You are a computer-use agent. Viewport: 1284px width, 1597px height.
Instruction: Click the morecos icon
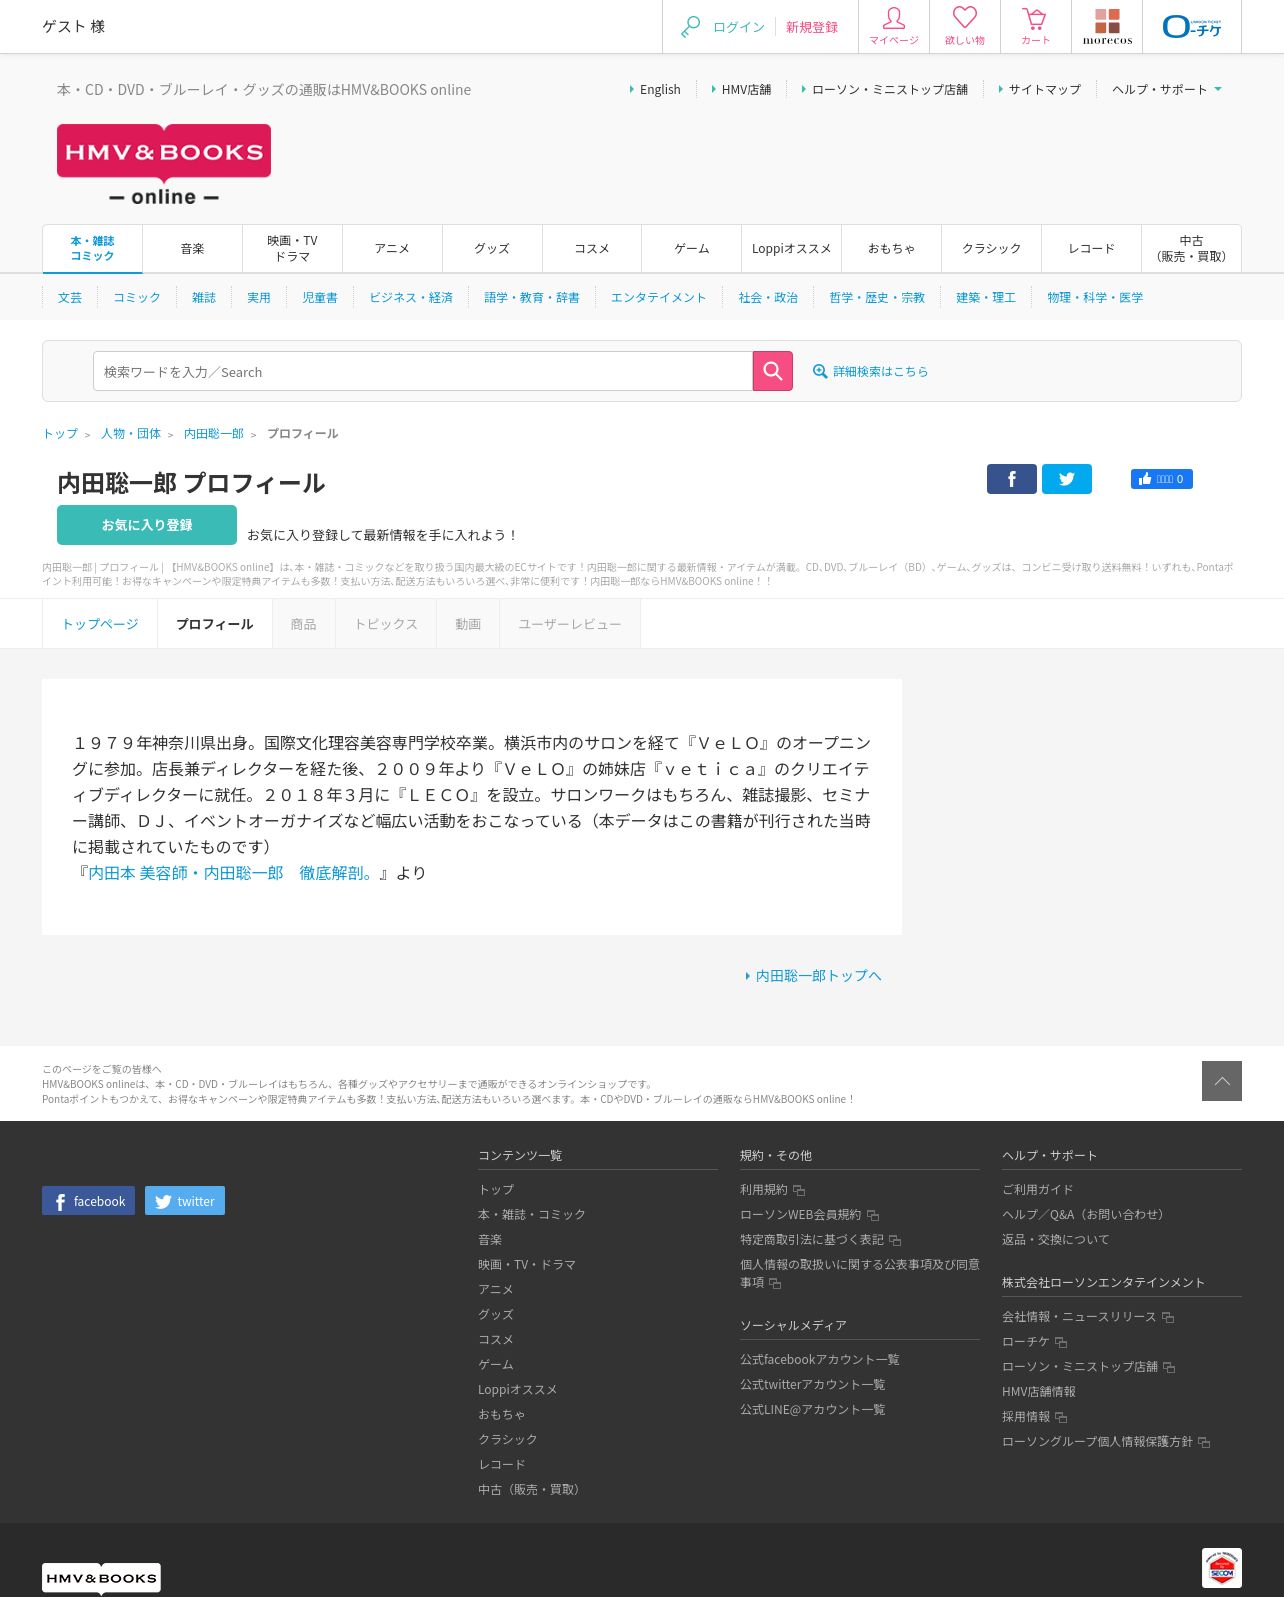click(x=1107, y=27)
